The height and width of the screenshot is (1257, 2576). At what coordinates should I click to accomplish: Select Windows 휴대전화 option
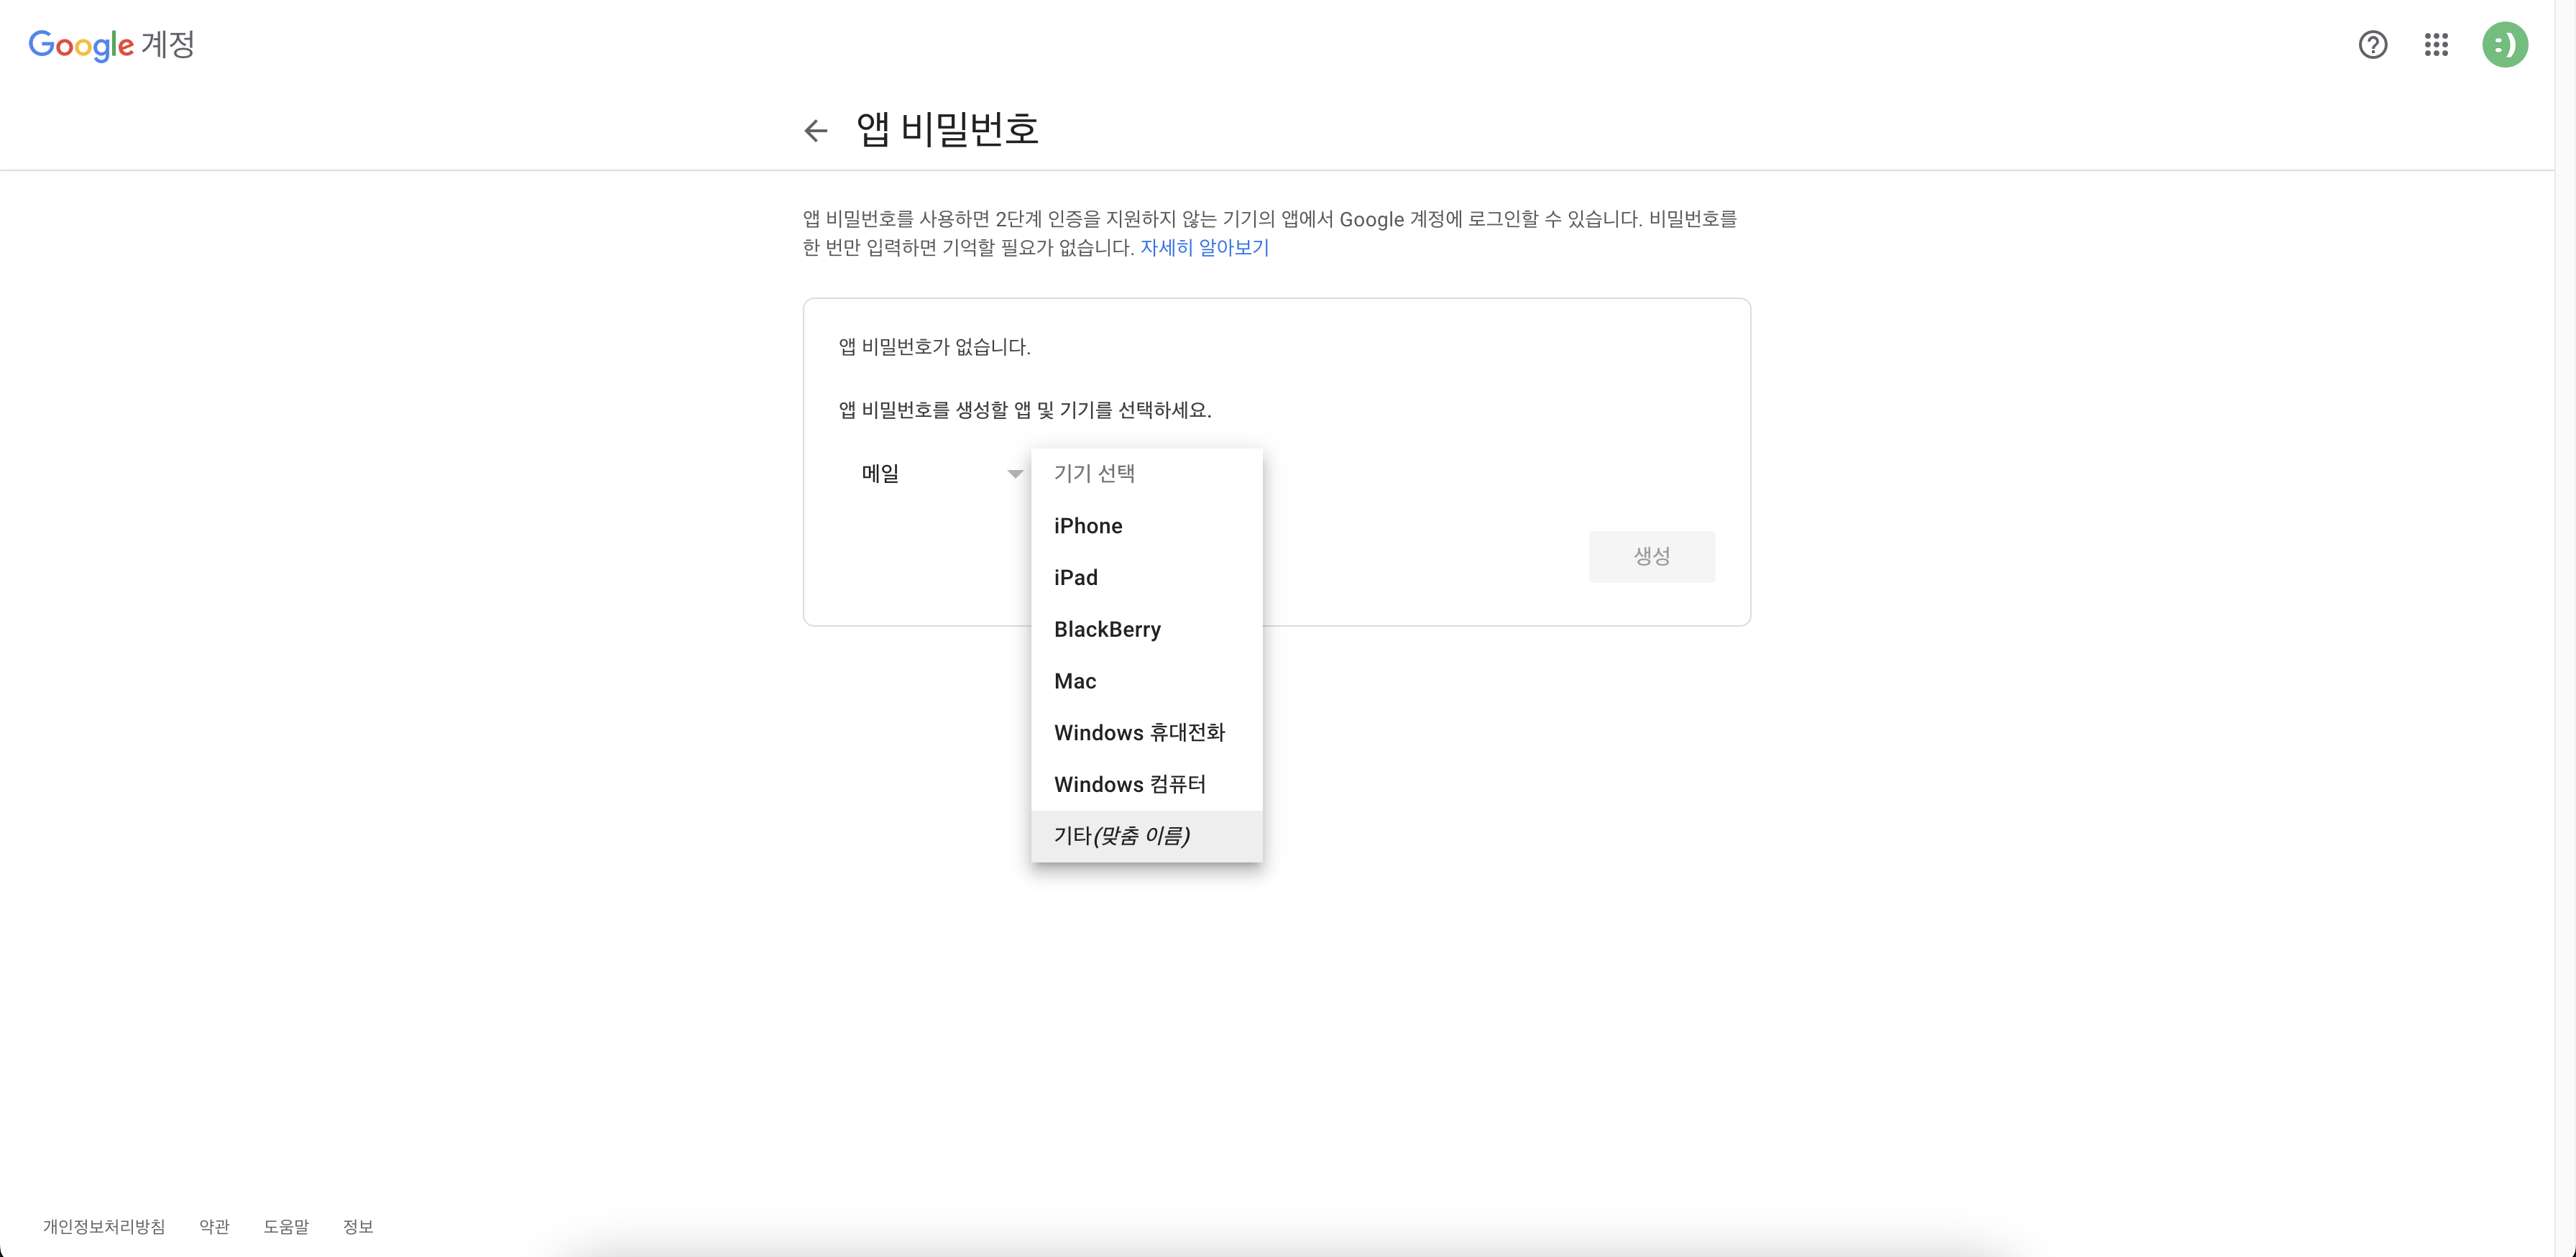click(1140, 732)
